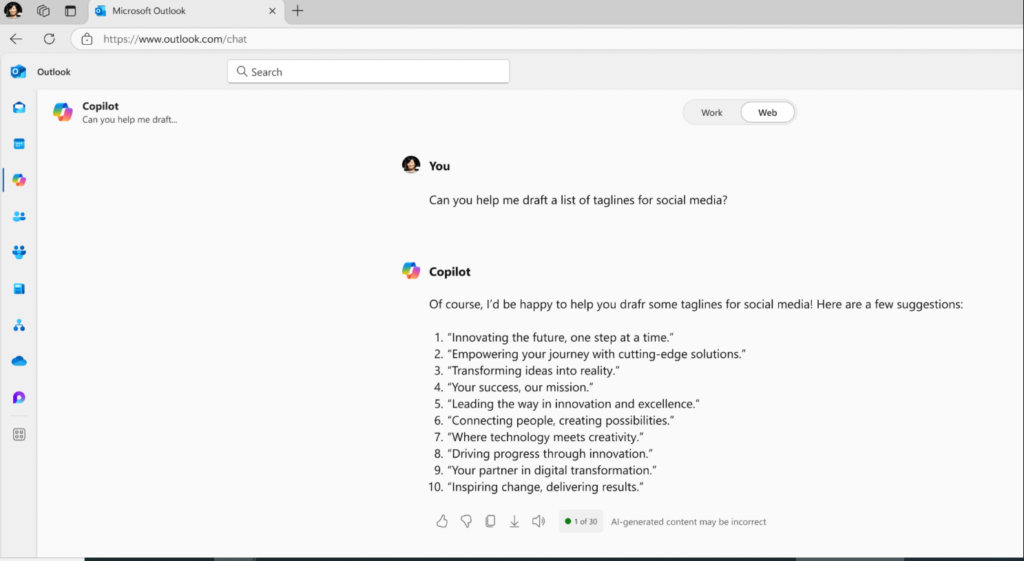Reload the page with Refresh button
Image resolution: width=1024 pixels, height=561 pixels.
[49, 39]
